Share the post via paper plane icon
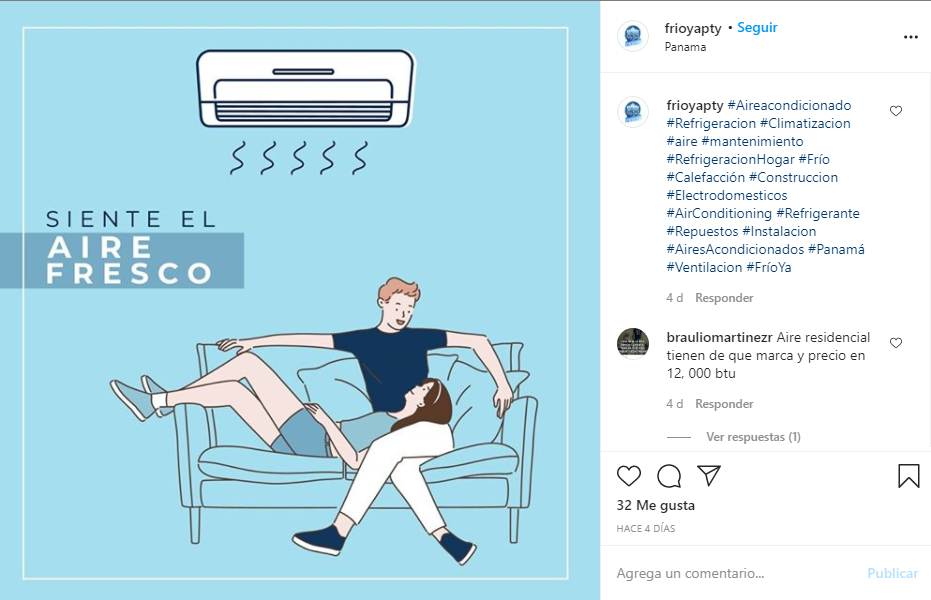 coord(709,475)
